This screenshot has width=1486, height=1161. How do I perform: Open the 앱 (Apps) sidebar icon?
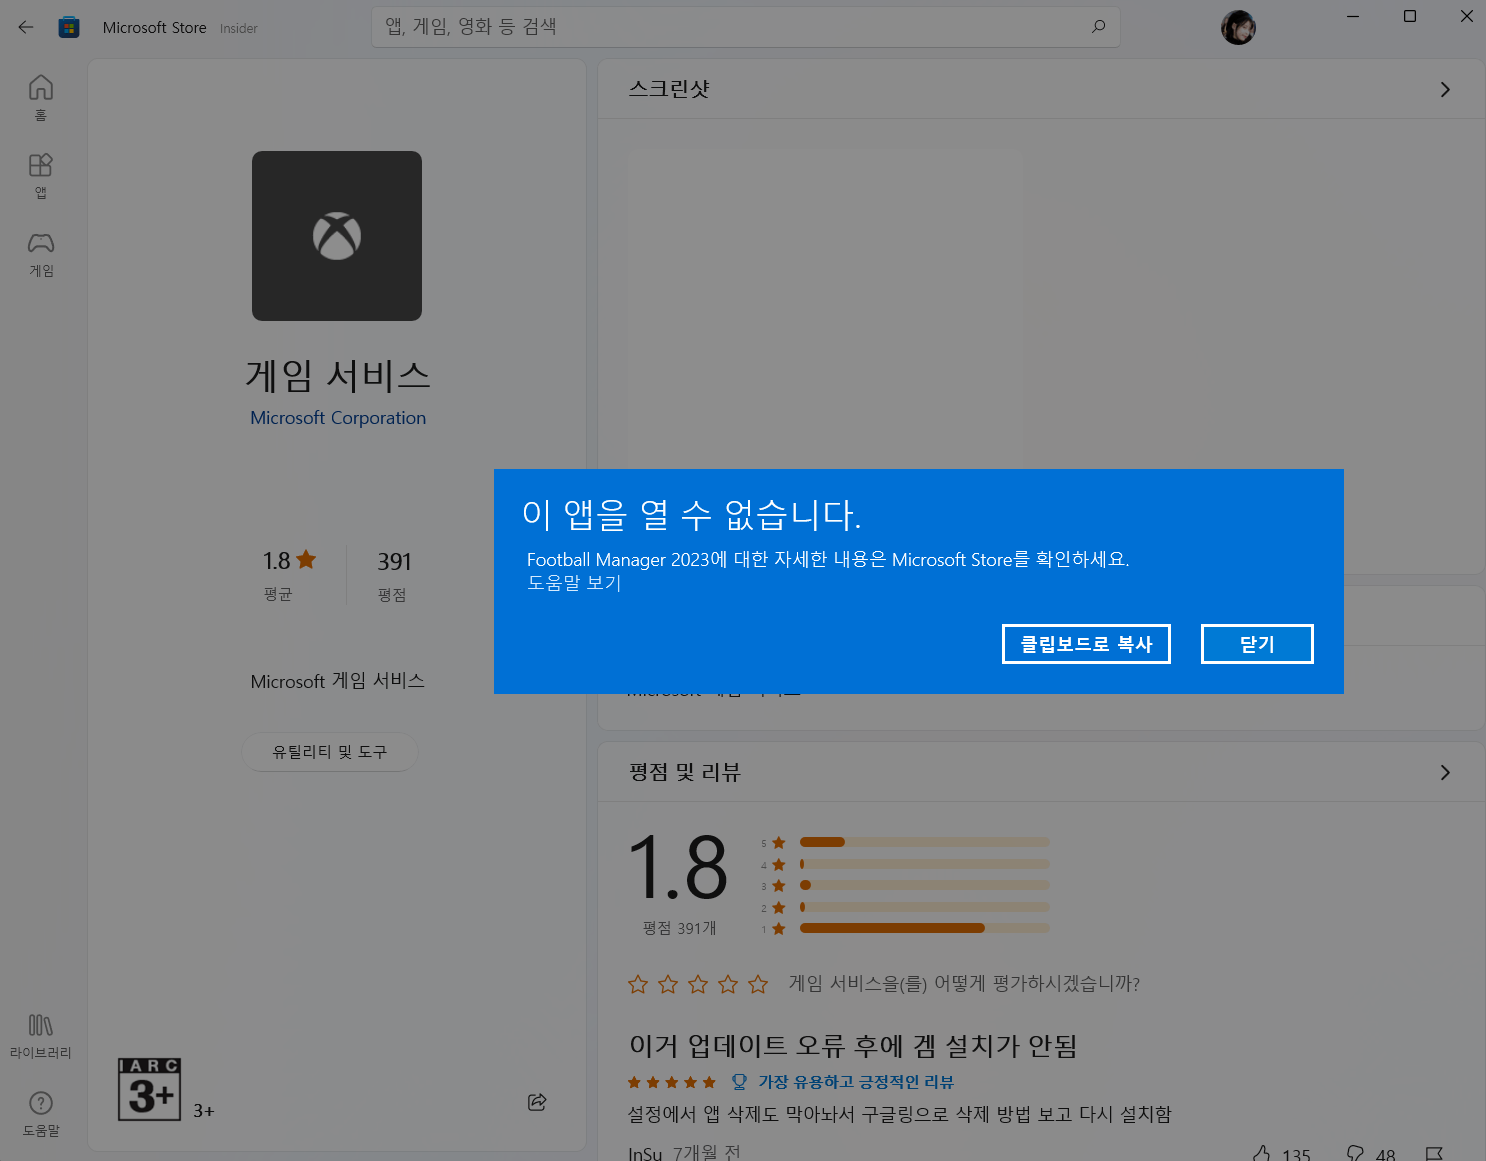41,176
